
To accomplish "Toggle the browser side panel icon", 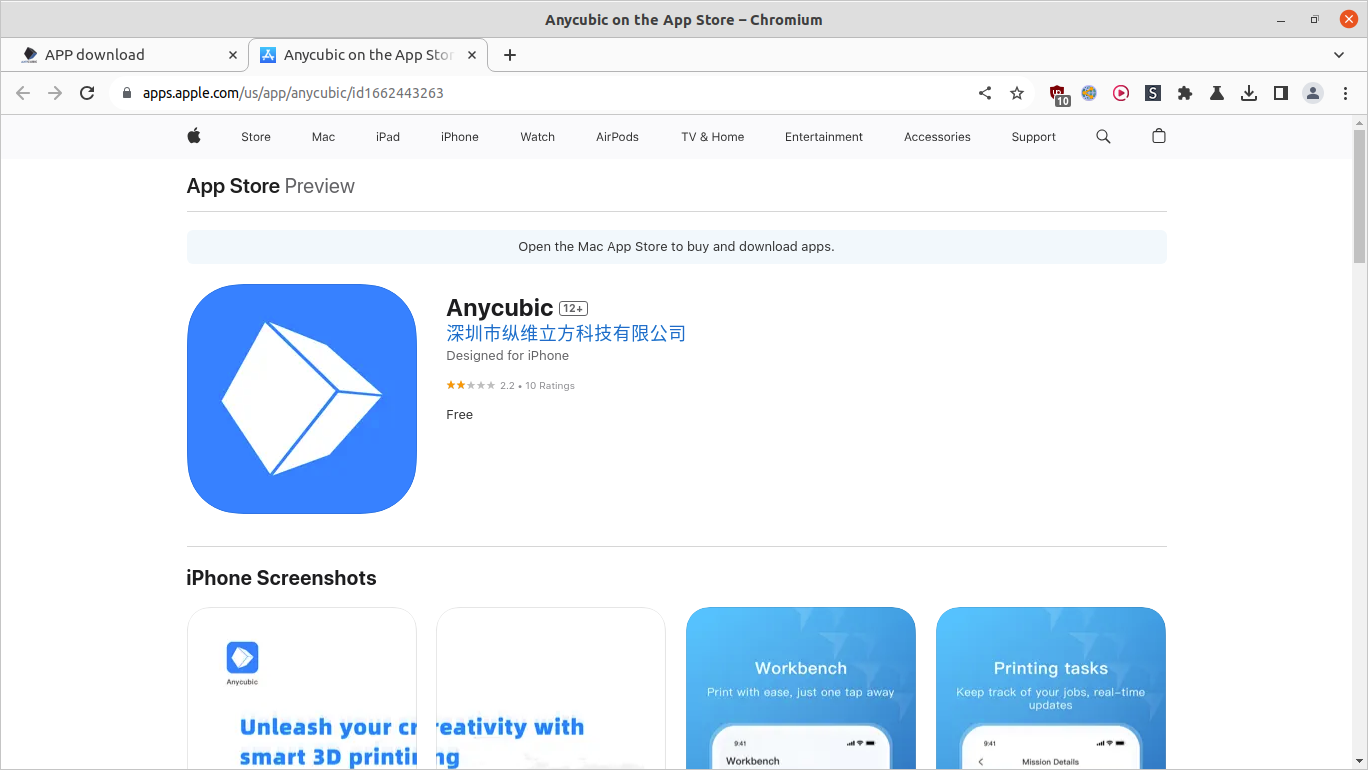I will click(1281, 93).
